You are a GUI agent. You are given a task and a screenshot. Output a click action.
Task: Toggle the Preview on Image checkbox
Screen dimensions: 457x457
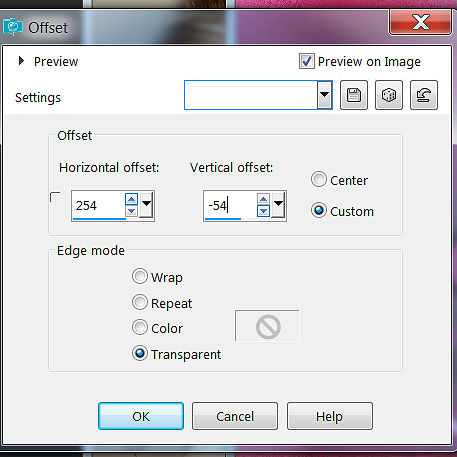pos(306,61)
